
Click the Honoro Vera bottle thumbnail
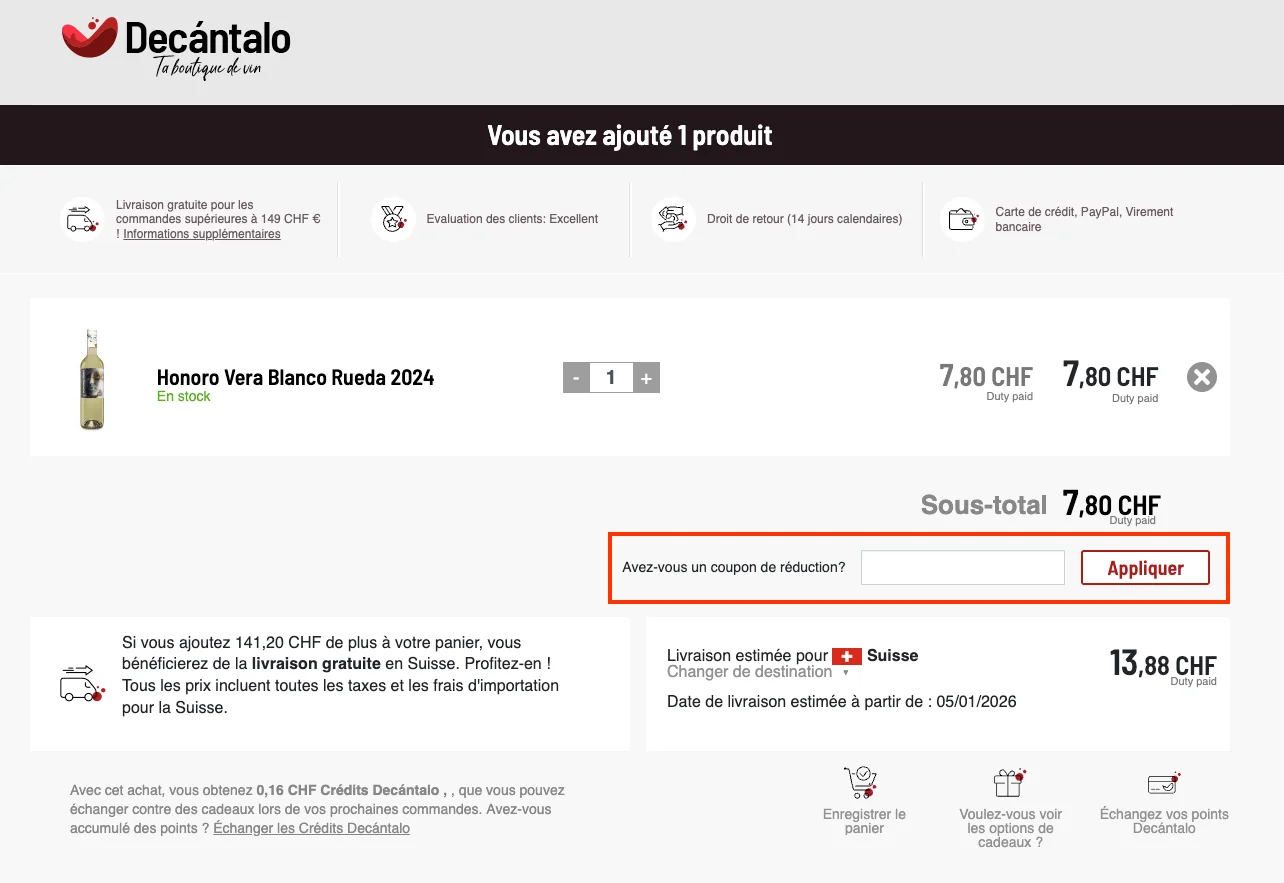[x=92, y=377]
